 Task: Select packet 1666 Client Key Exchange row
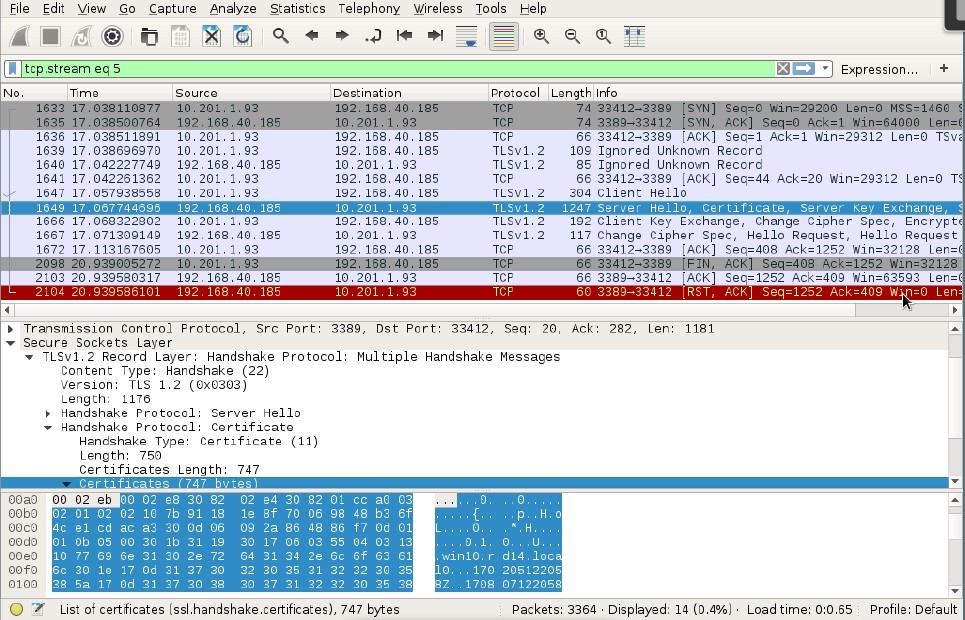click(481, 221)
